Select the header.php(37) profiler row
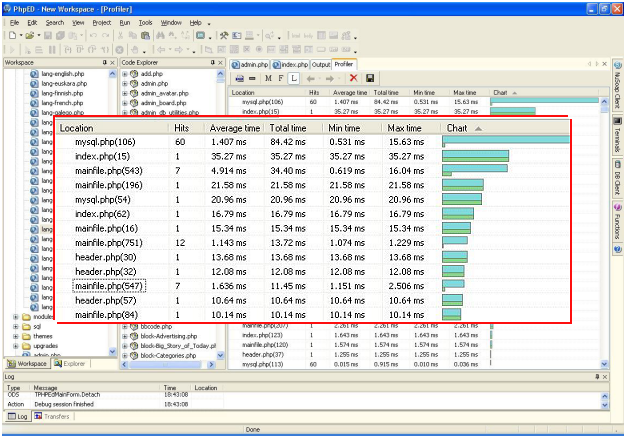This screenshot has width=625, height=437. pos(359,354)
